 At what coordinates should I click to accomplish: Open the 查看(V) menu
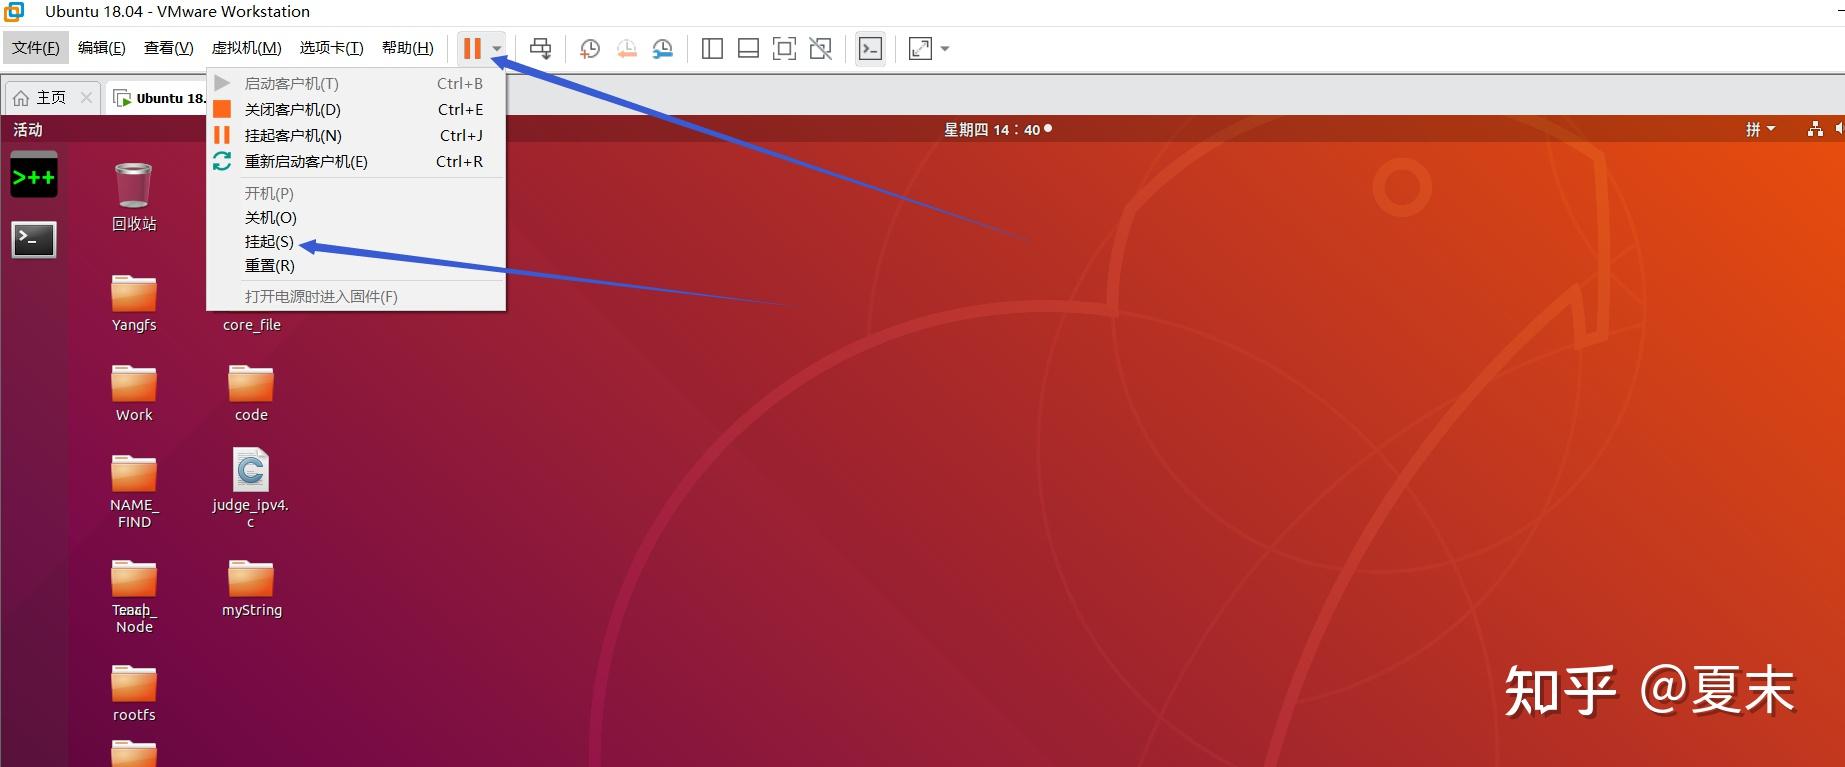click(169, 48)
